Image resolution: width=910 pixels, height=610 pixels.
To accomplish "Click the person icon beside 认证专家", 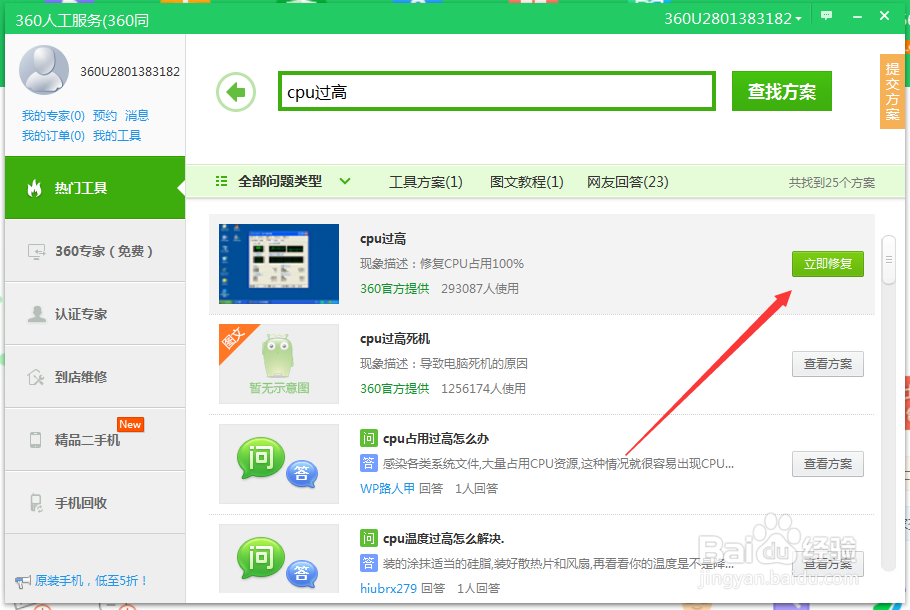I will point(37,314).
